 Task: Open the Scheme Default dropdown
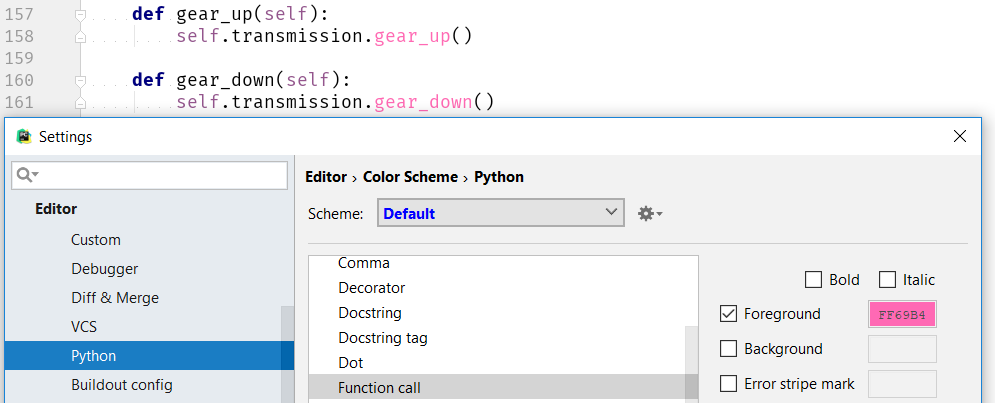point(501,213)
